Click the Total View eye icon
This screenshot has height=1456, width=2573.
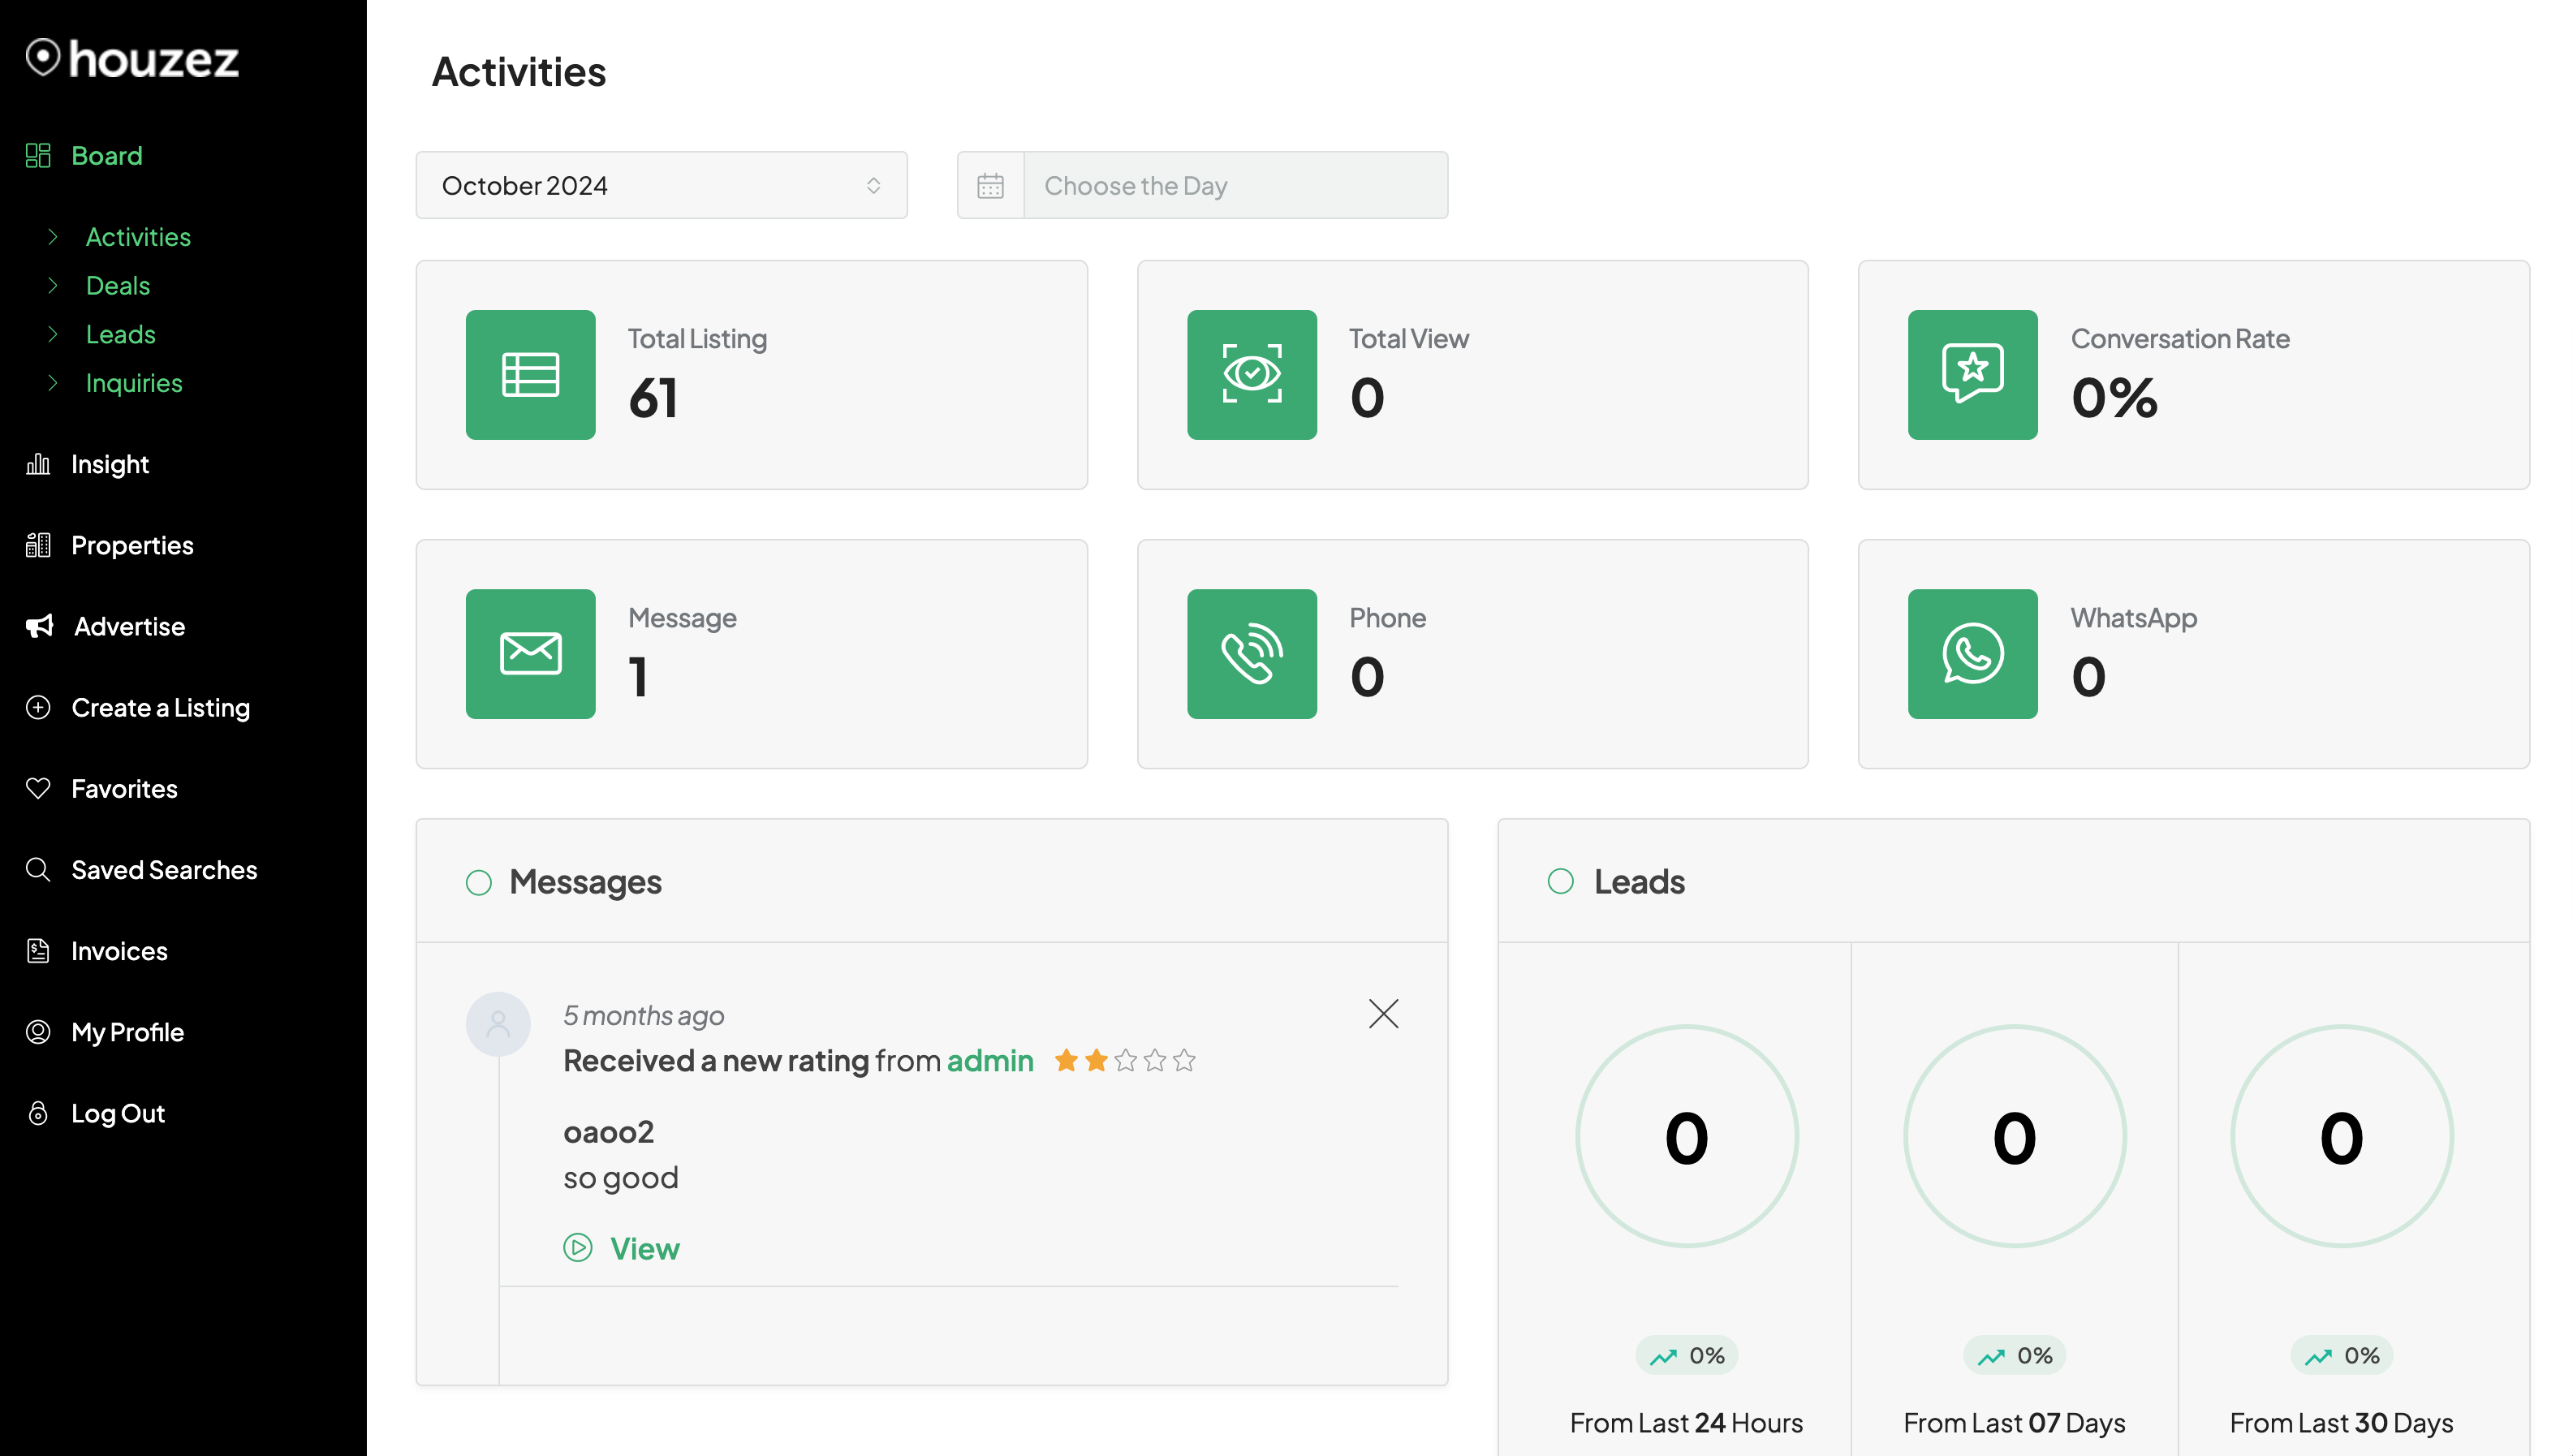pos(1251,375)
